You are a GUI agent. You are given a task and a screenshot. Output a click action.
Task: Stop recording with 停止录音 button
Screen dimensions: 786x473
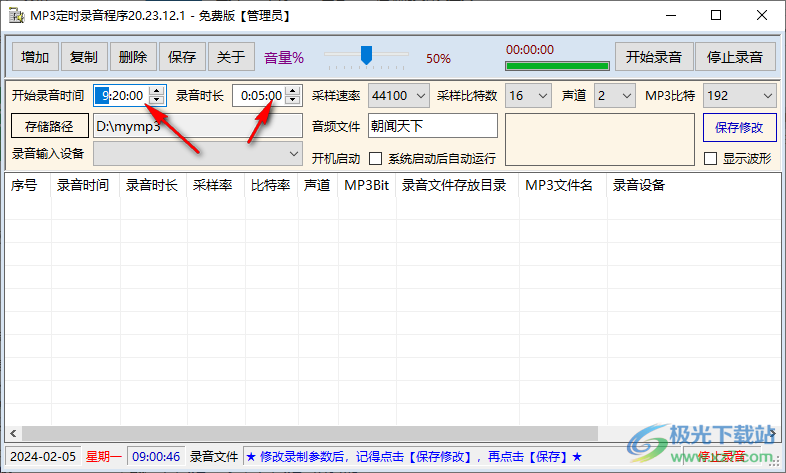734,57
